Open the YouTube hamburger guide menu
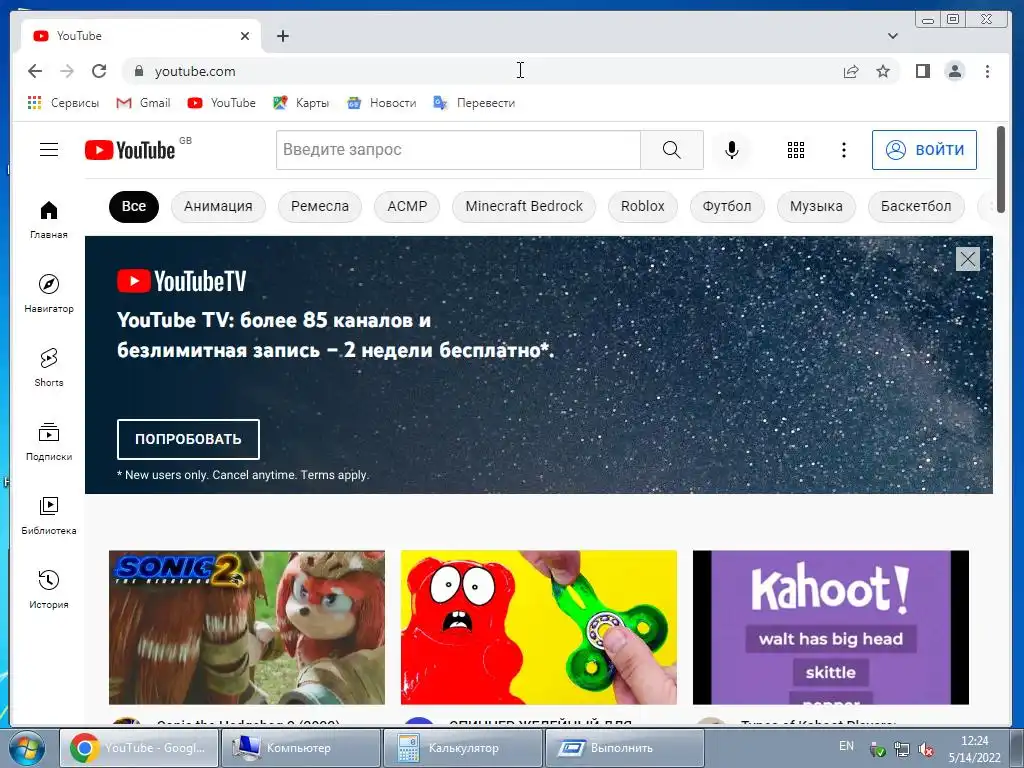 [49, 150]
